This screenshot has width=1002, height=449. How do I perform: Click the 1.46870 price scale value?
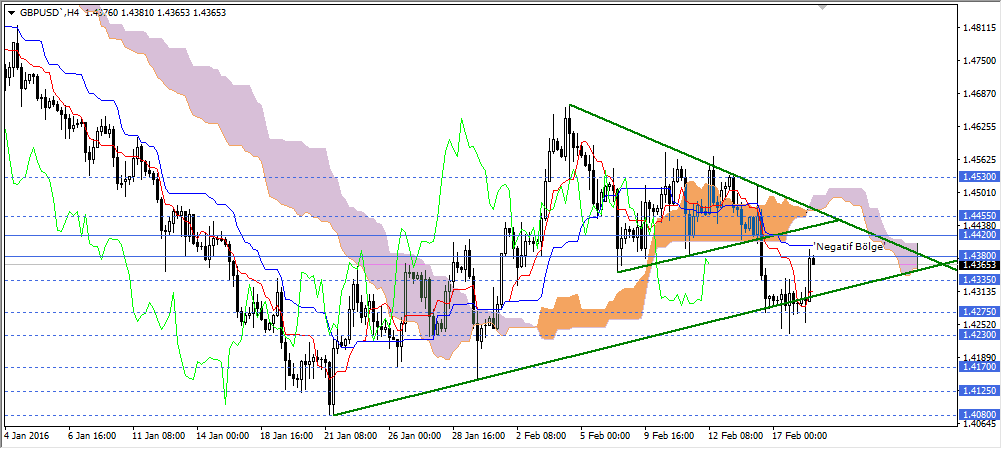tap(978, 94)
